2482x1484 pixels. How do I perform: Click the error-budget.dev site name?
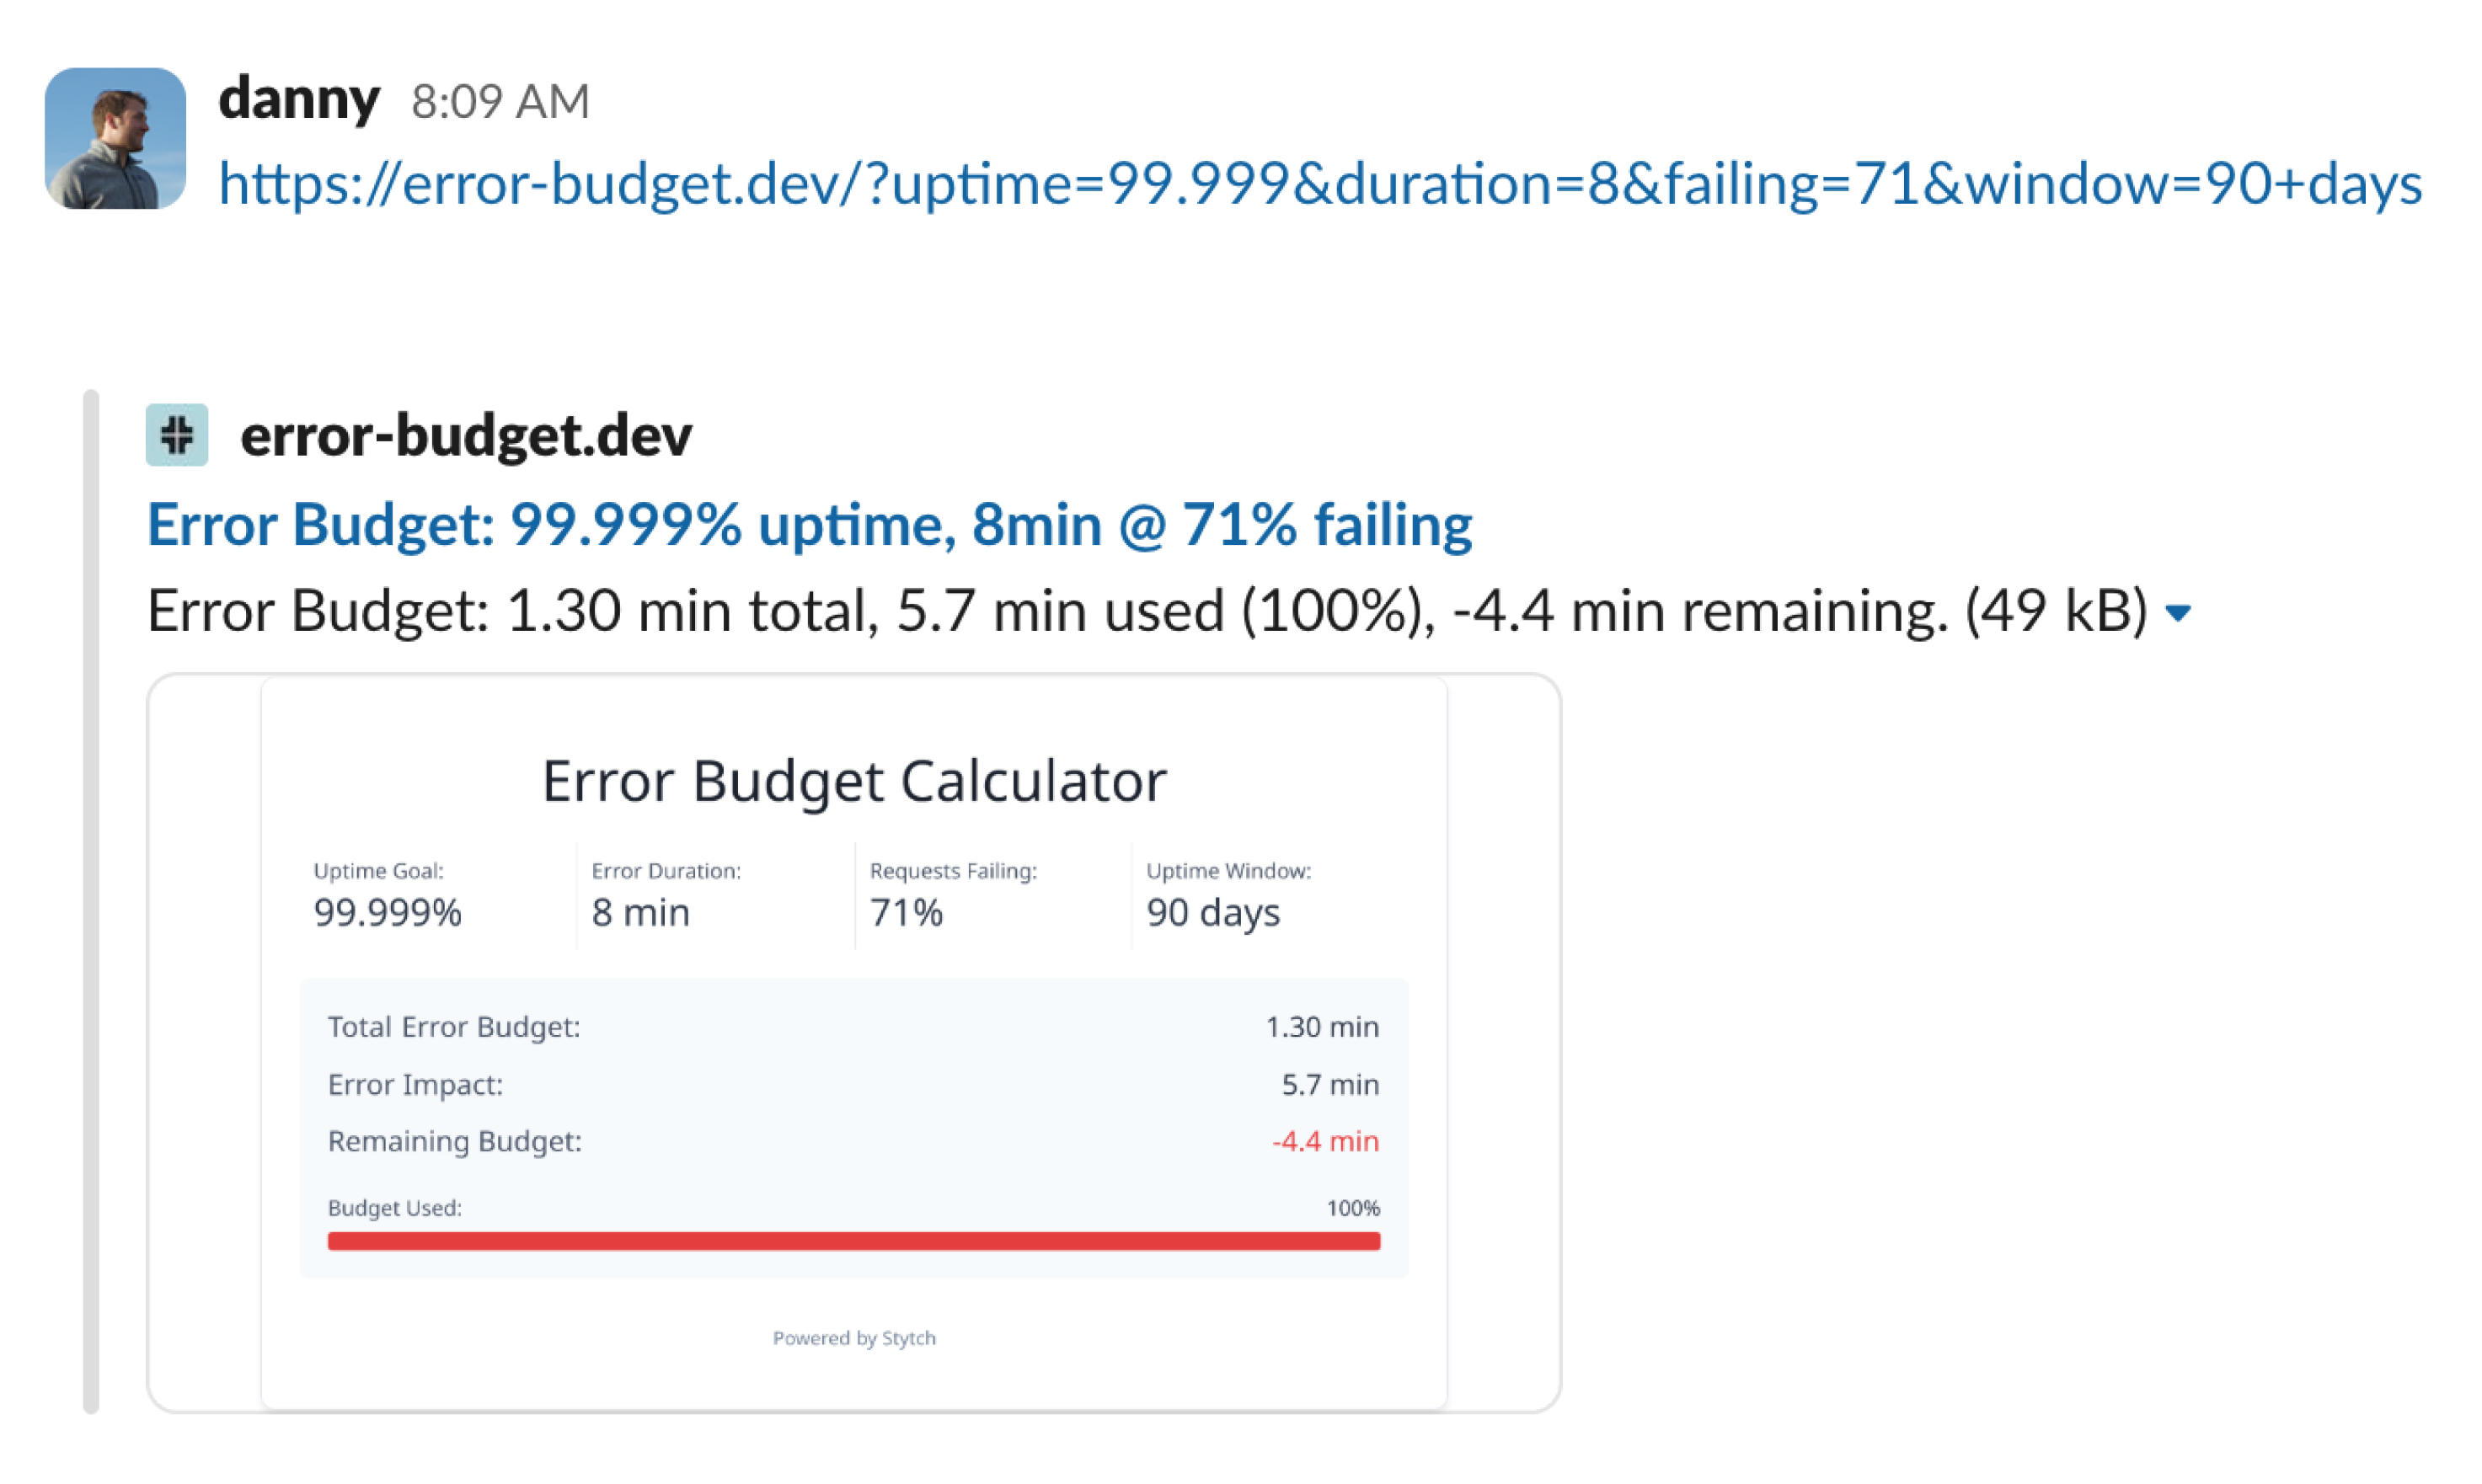coord(466,436)
